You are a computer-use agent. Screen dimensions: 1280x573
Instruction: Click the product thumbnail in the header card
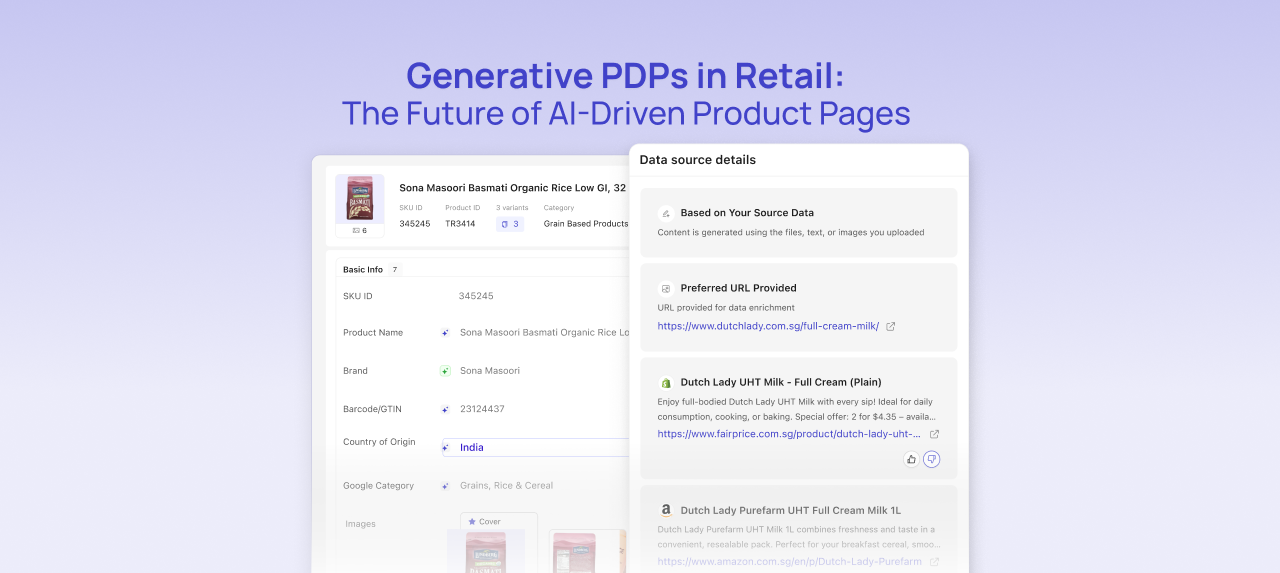[x=359, y=199]
